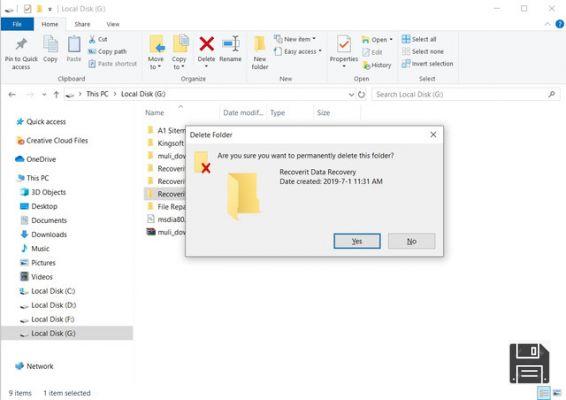The width and height of the screenshot is (566, 400).
Task: Click This PC in address bar
Action: pos(97,94)
